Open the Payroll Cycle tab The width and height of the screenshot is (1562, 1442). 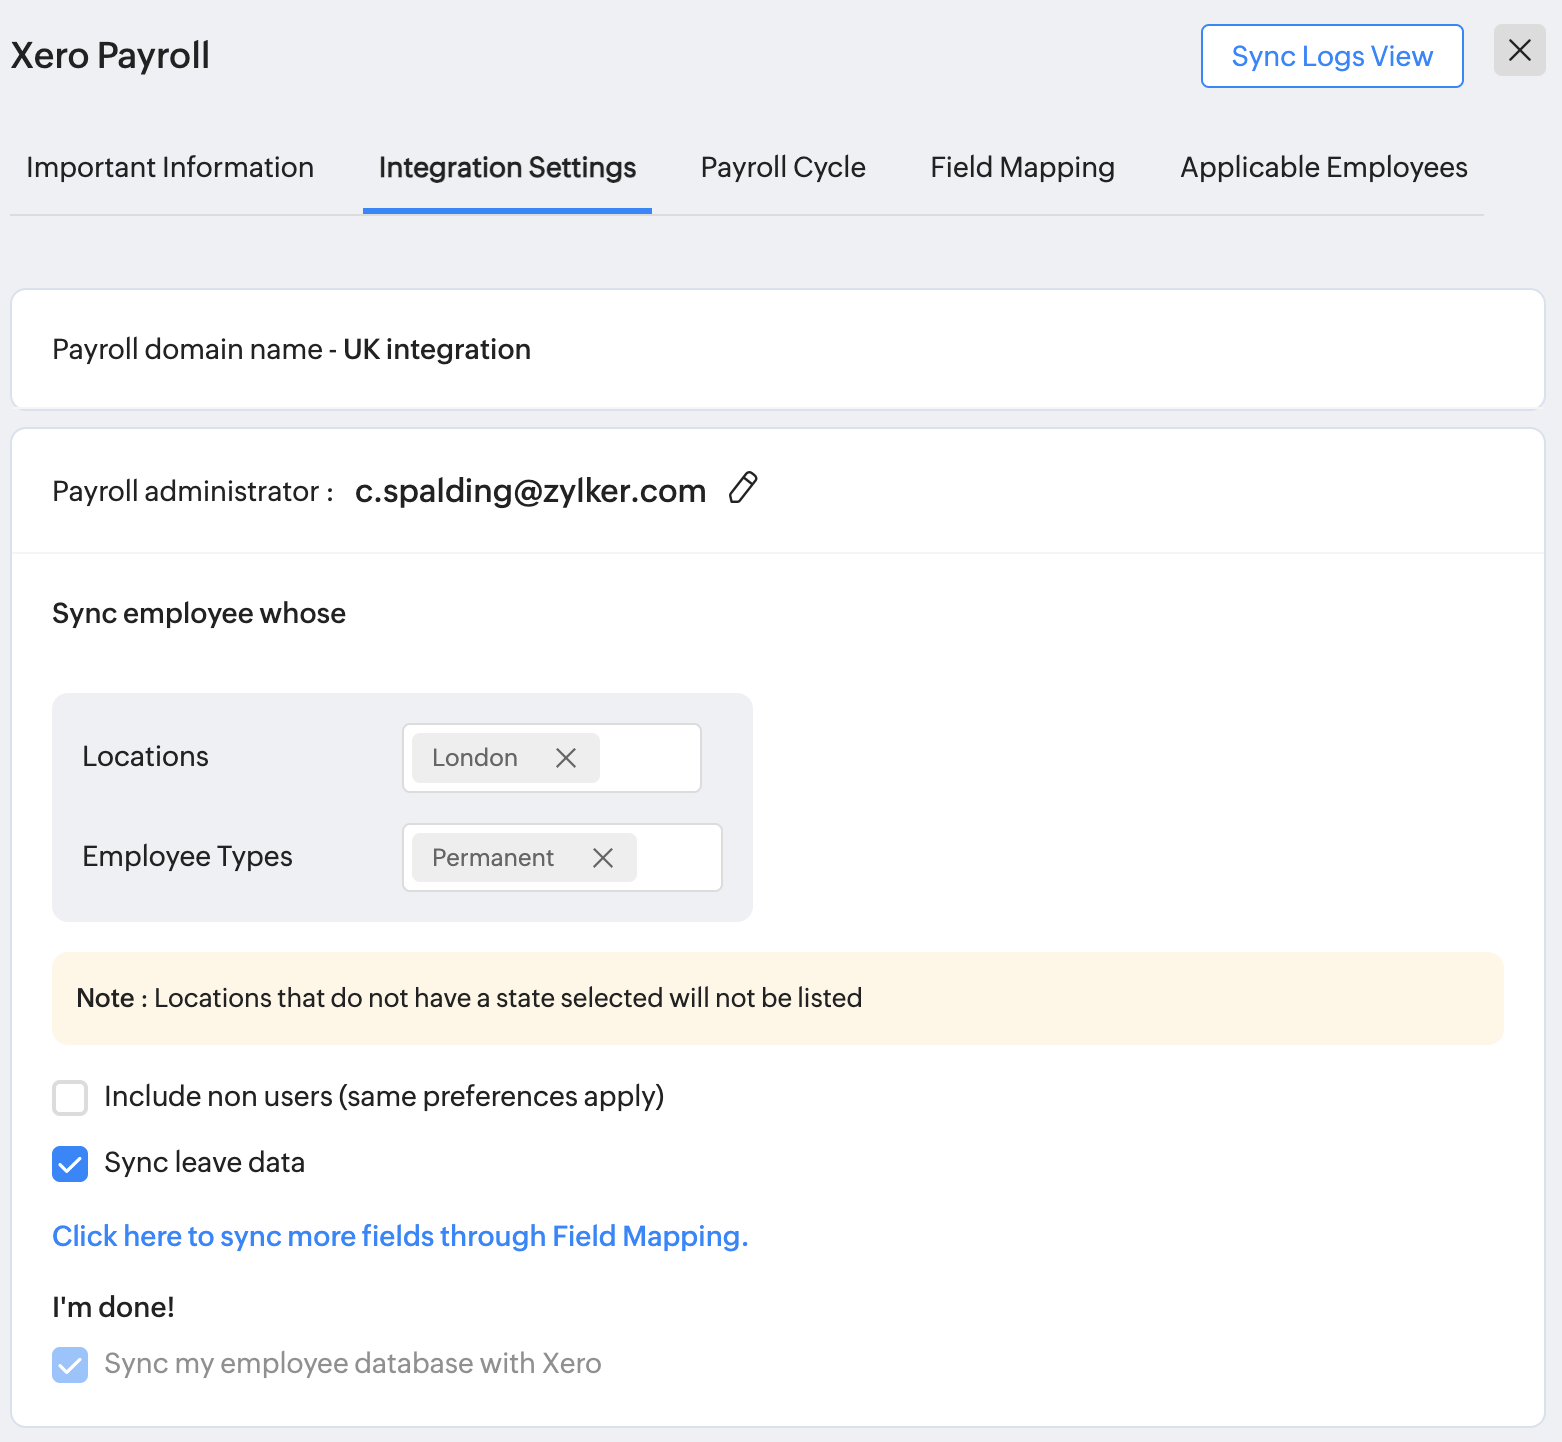click(x=783, y=167)
